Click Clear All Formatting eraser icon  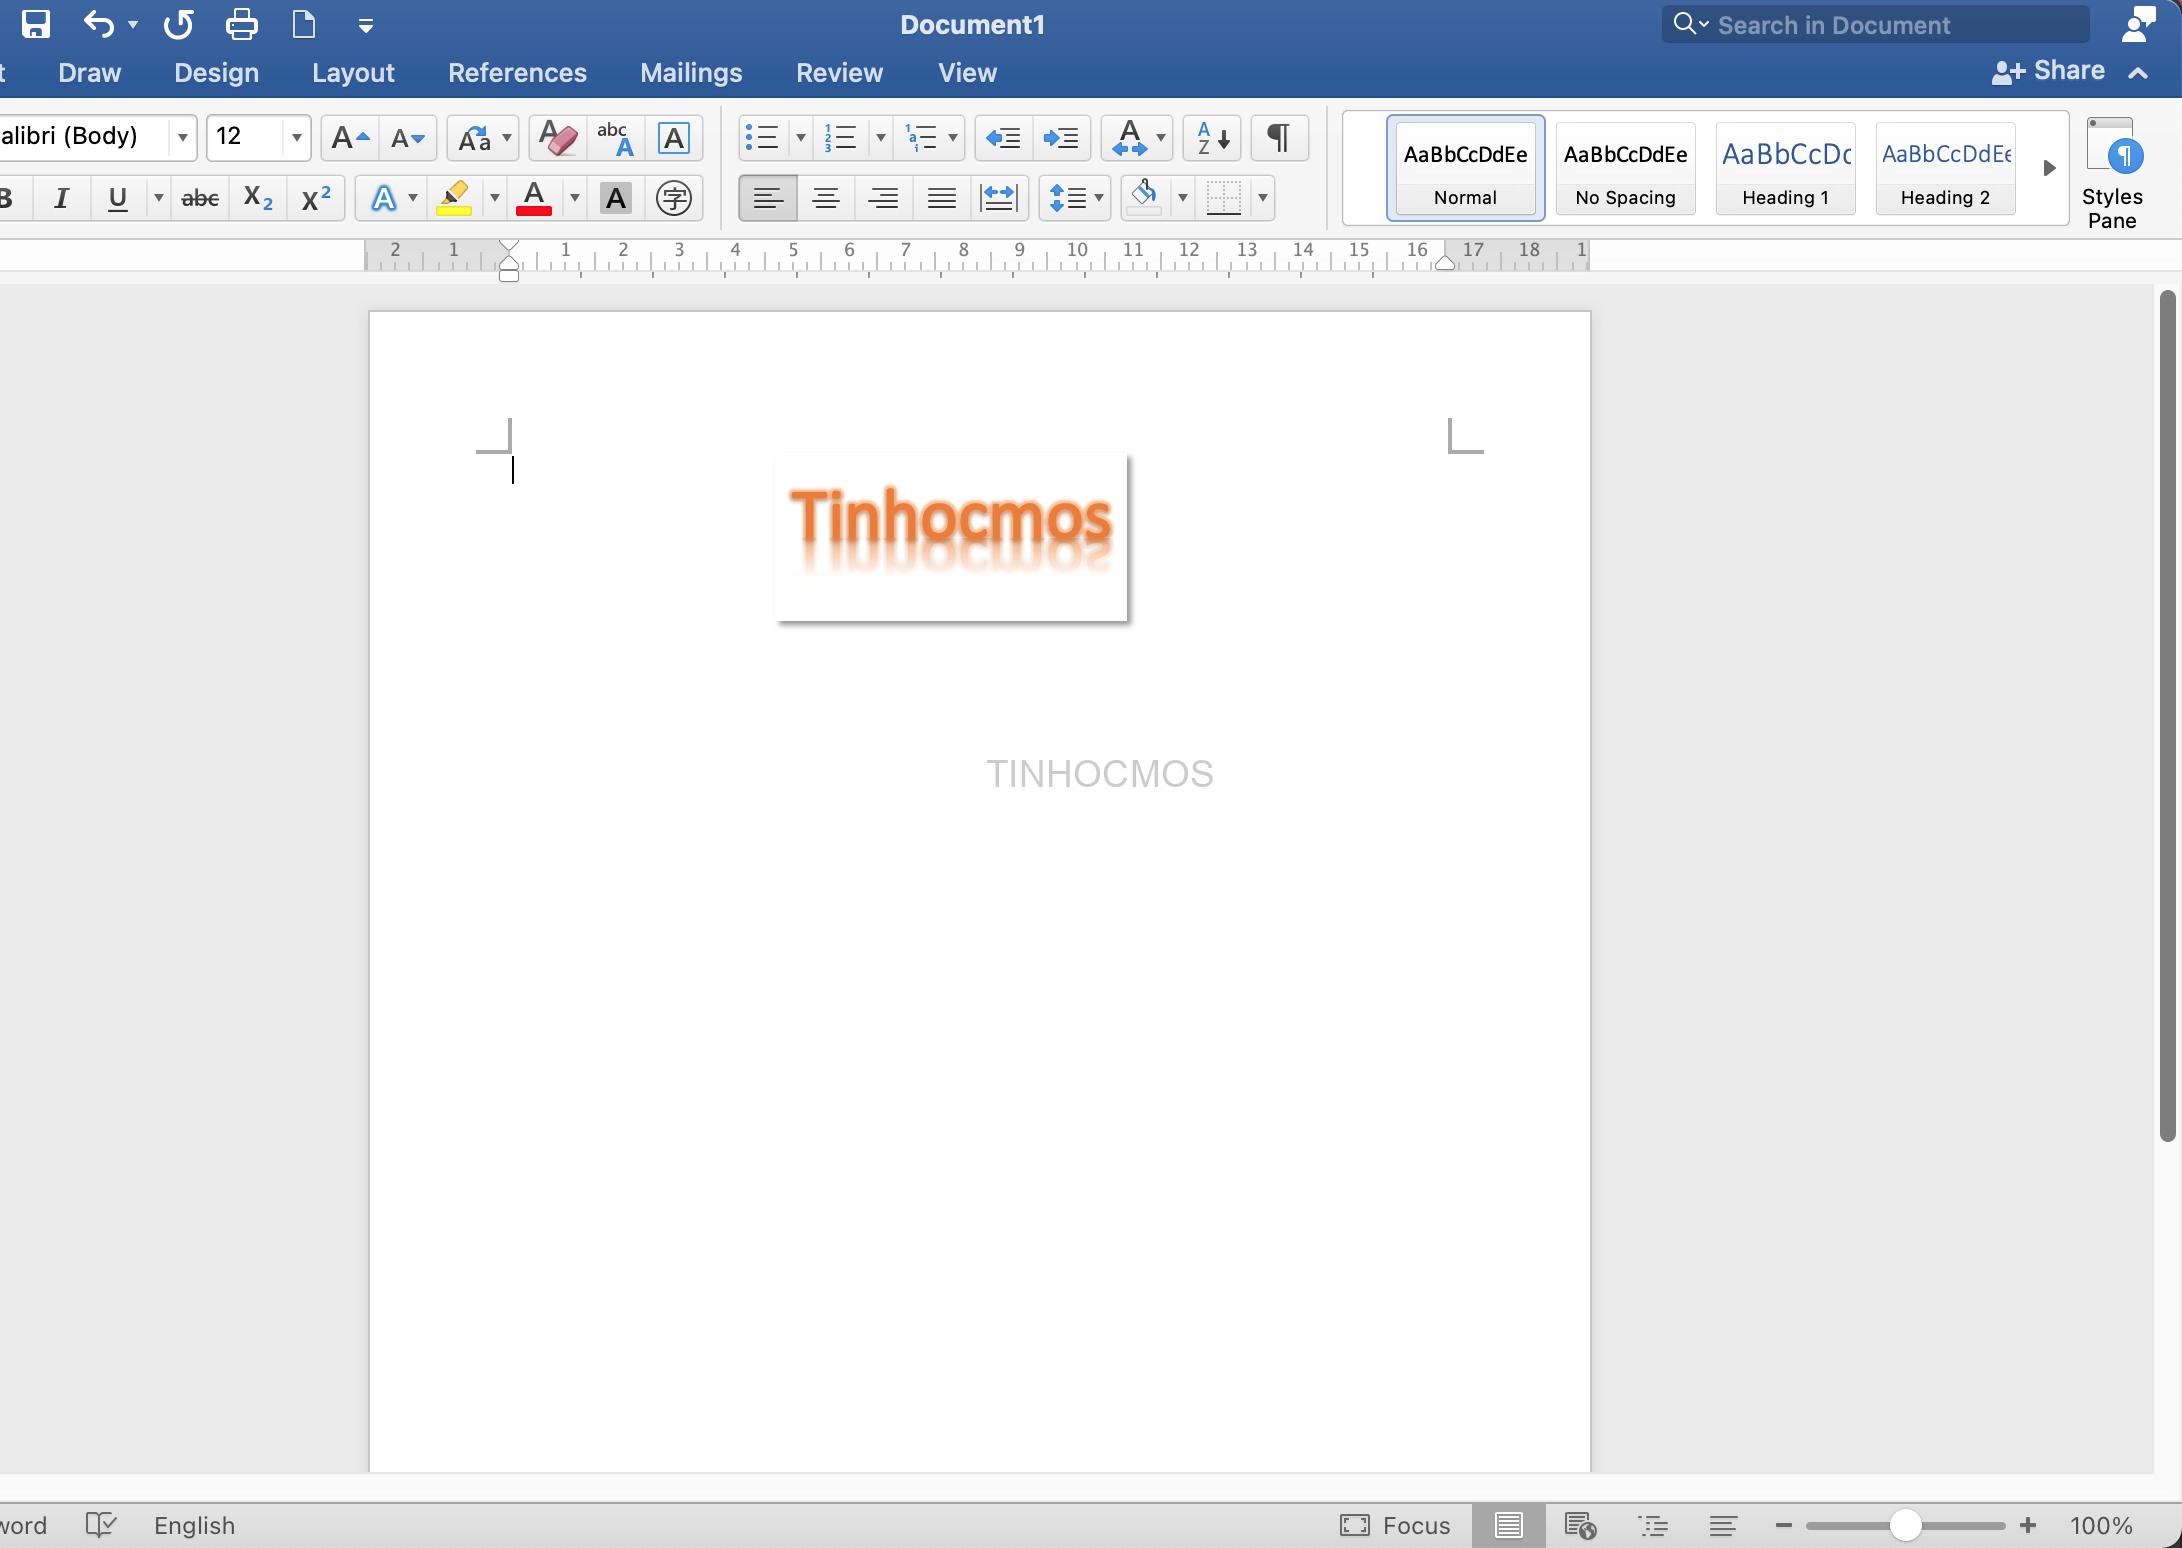click(557, 138)
